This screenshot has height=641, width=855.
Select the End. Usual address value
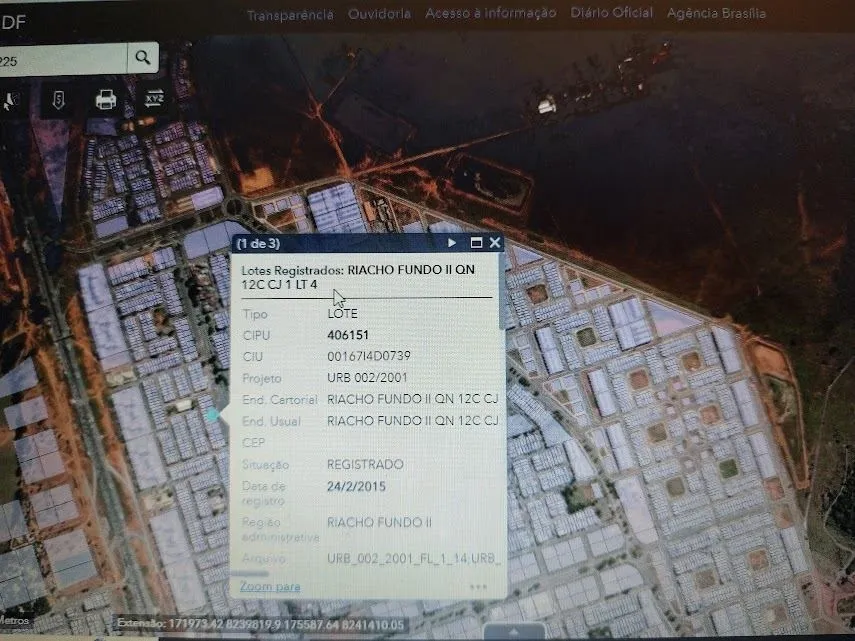pyautogui.click(x=413, y=420)
